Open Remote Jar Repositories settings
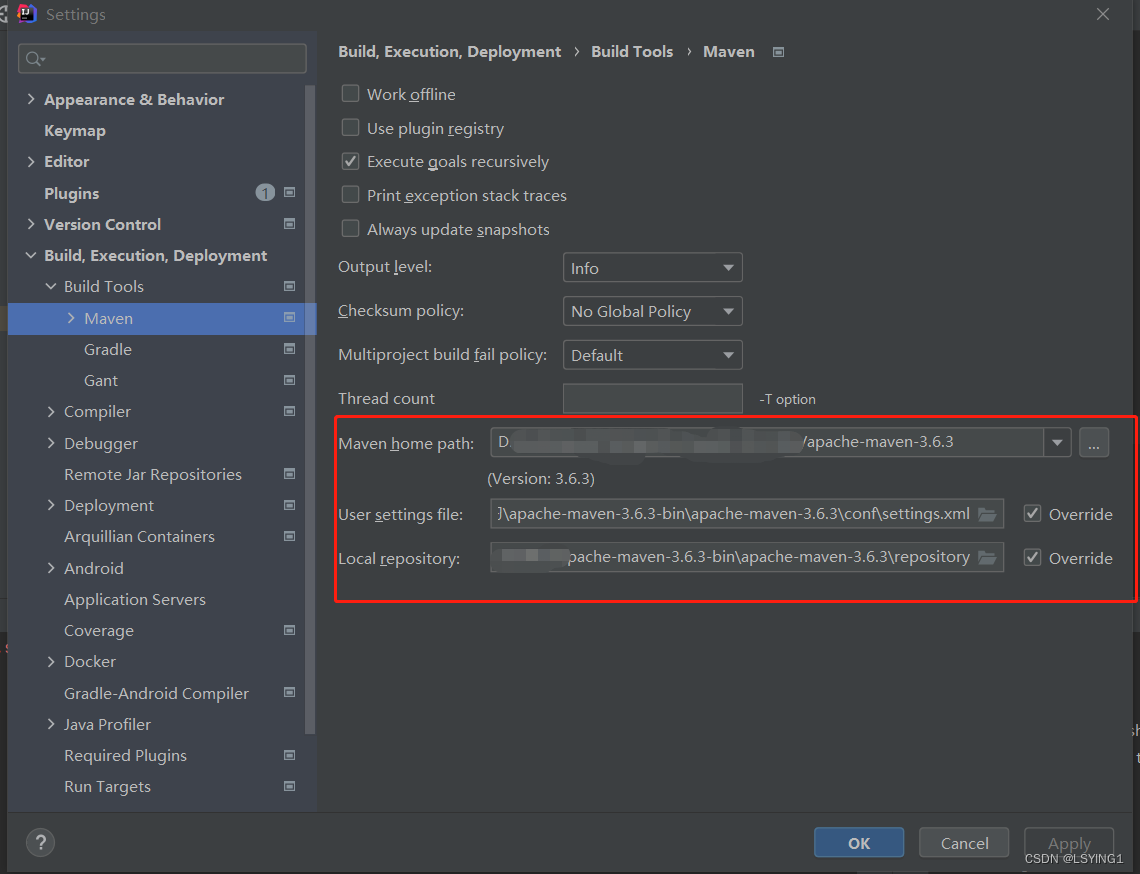1140x874 pixels. [153, 475]
